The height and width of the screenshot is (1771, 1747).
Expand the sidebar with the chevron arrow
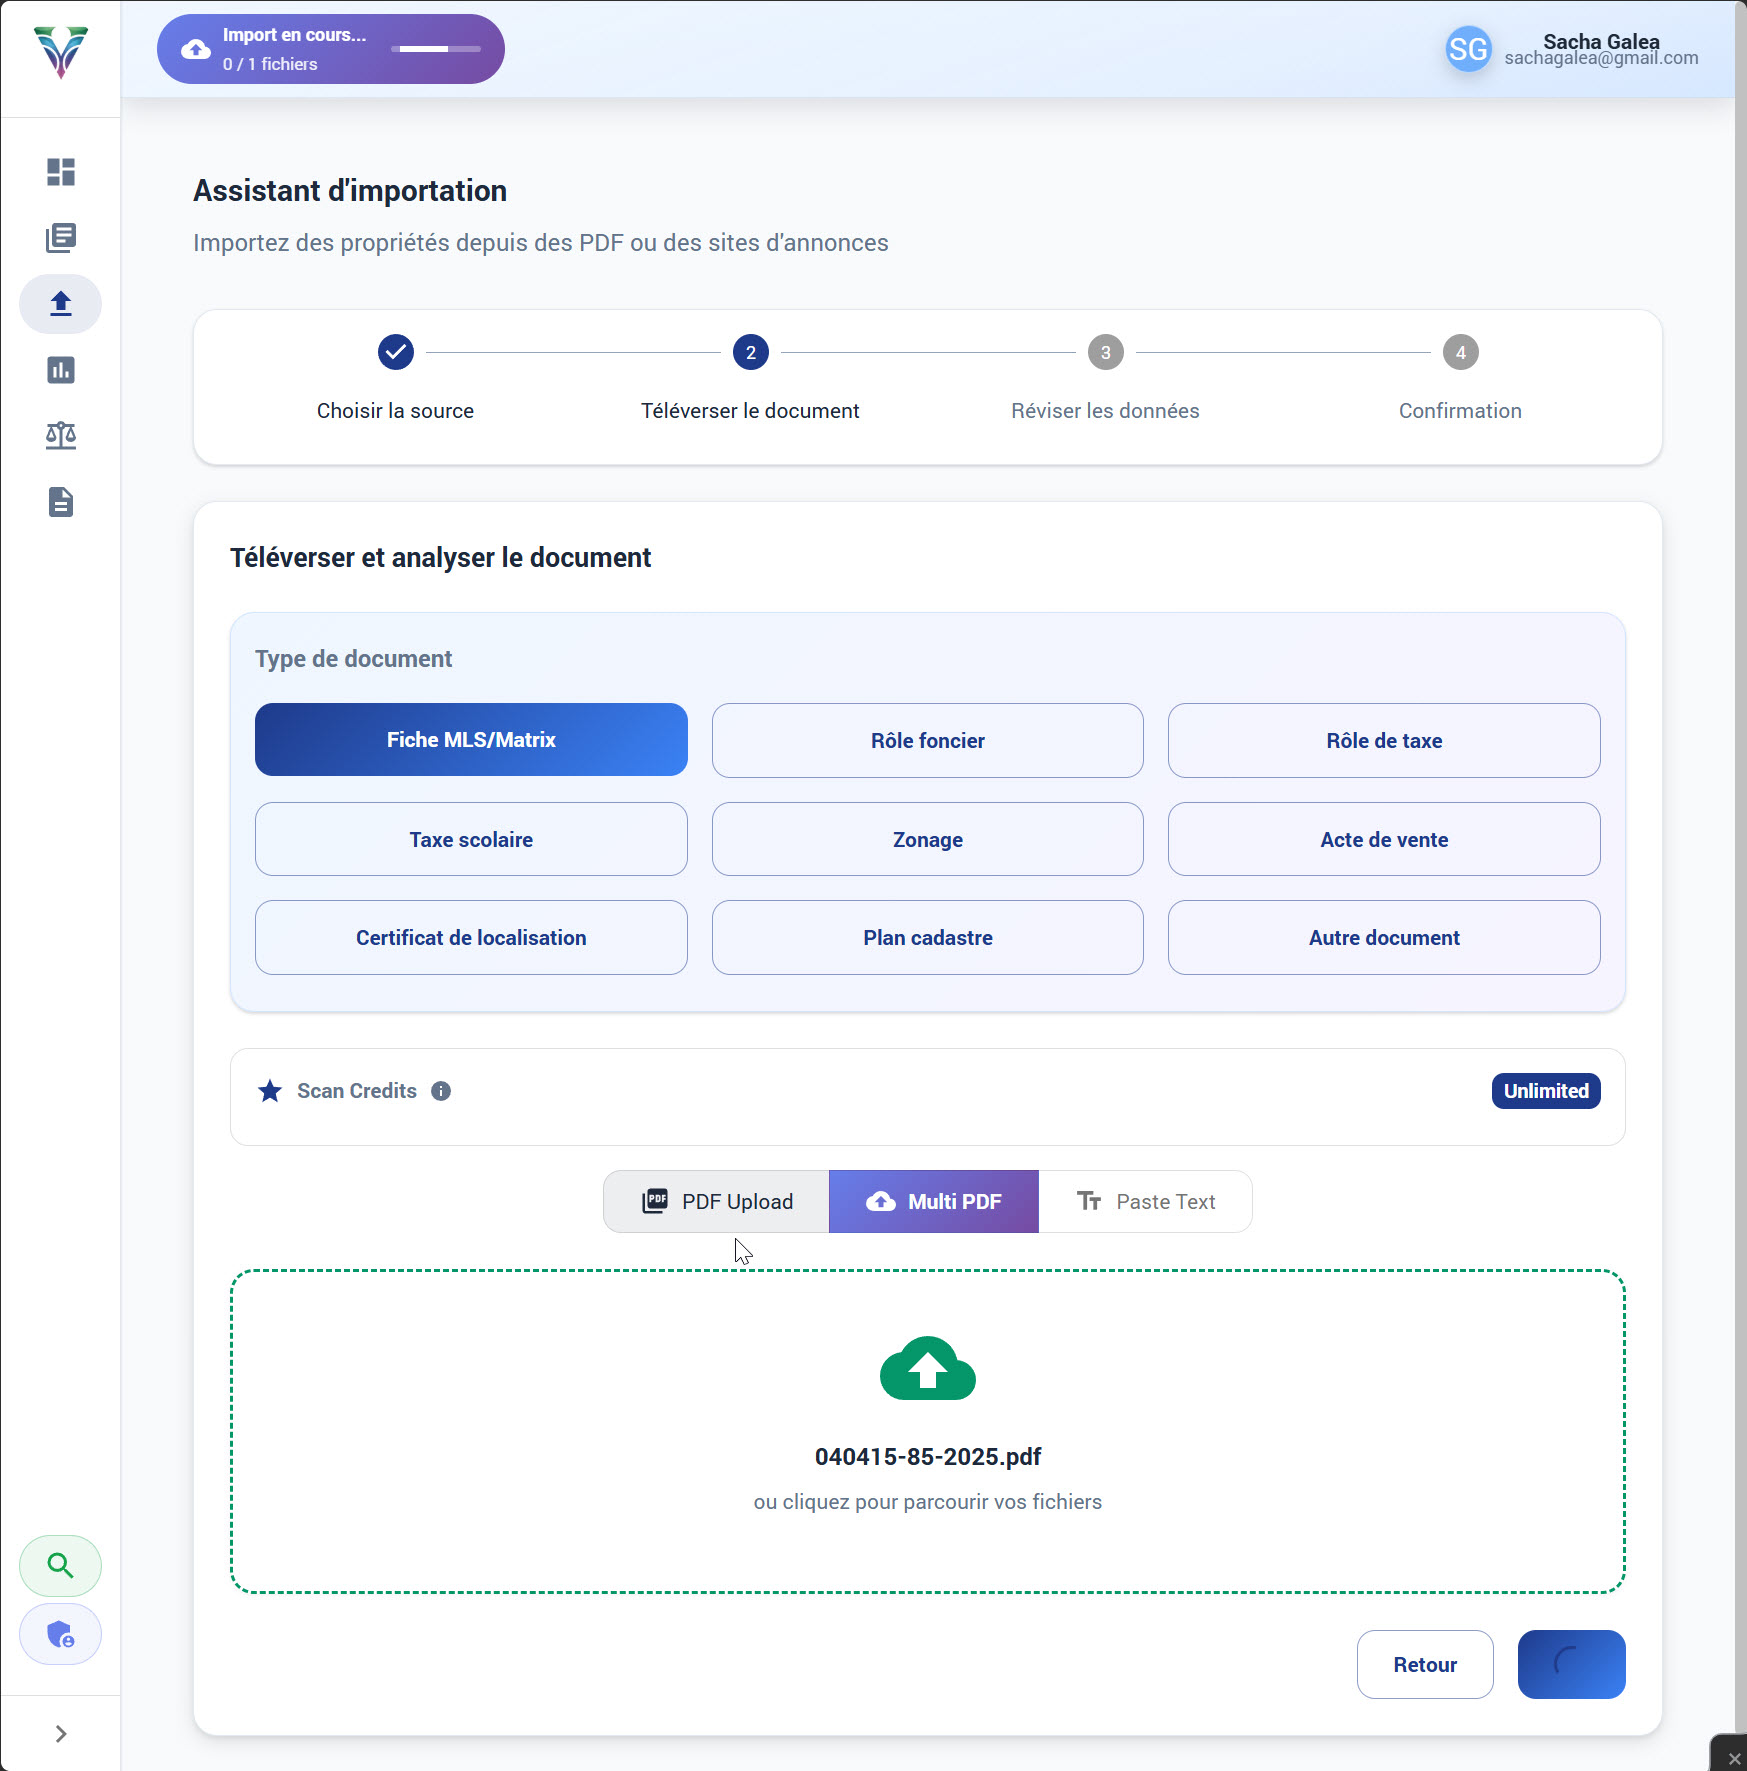[60, 1734]
